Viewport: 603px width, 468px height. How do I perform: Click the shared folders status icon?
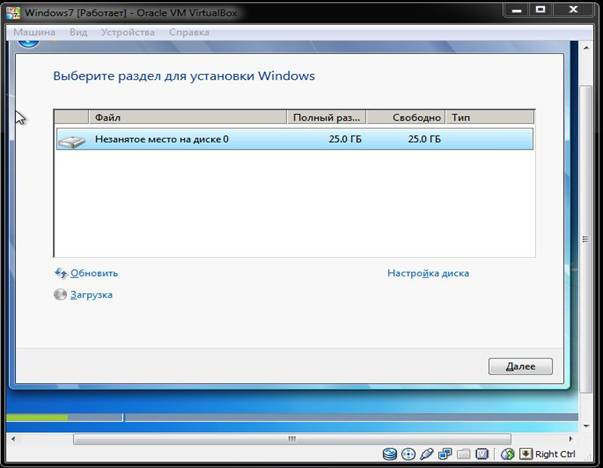463,454
